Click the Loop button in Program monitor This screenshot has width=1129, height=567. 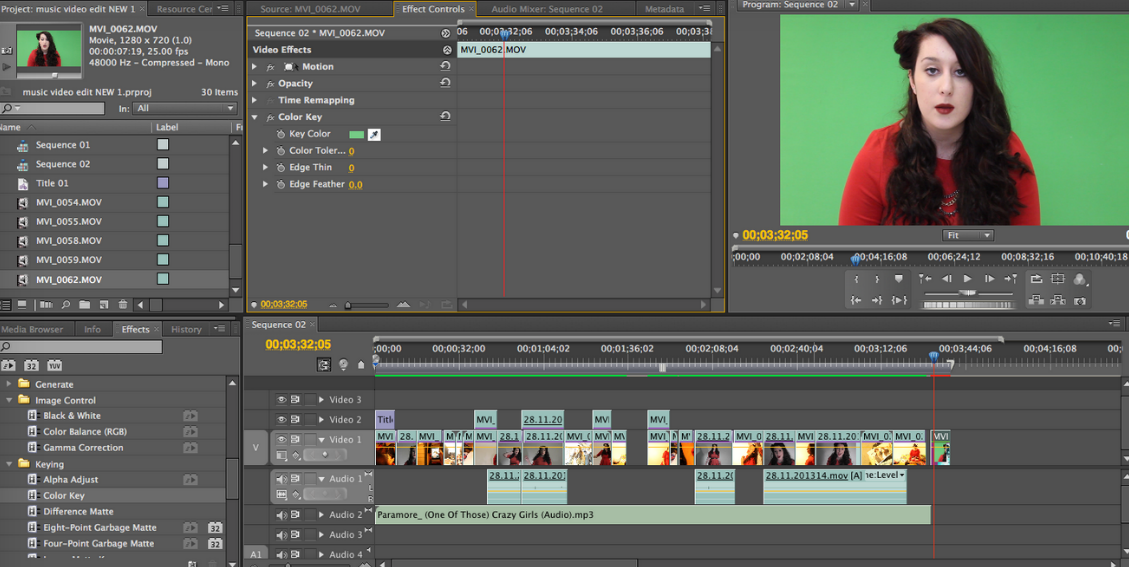coord(1036,279)
